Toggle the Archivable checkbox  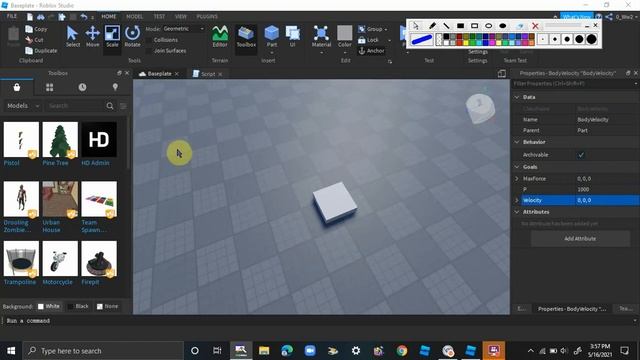(581, 155)
